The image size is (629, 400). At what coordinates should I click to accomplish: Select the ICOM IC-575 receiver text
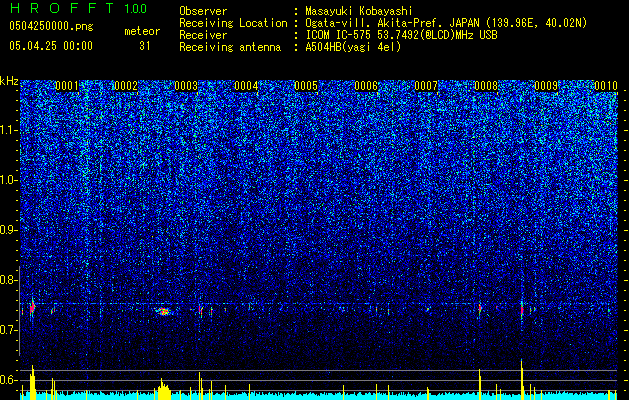[x=401, y=35]
